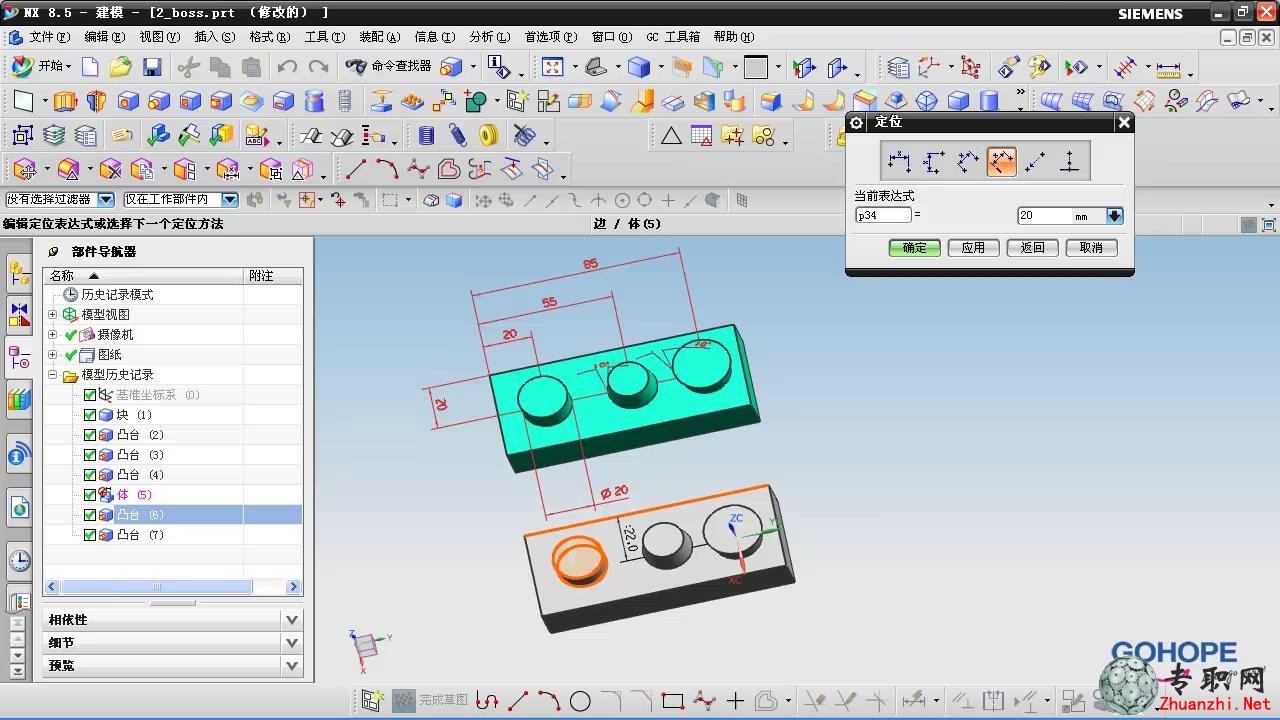The height and width of the screenshot is (720, 1280).
Task: Toggle the checkbox for 基准坐标系 (0)
Action: click(x=90, y=395)
